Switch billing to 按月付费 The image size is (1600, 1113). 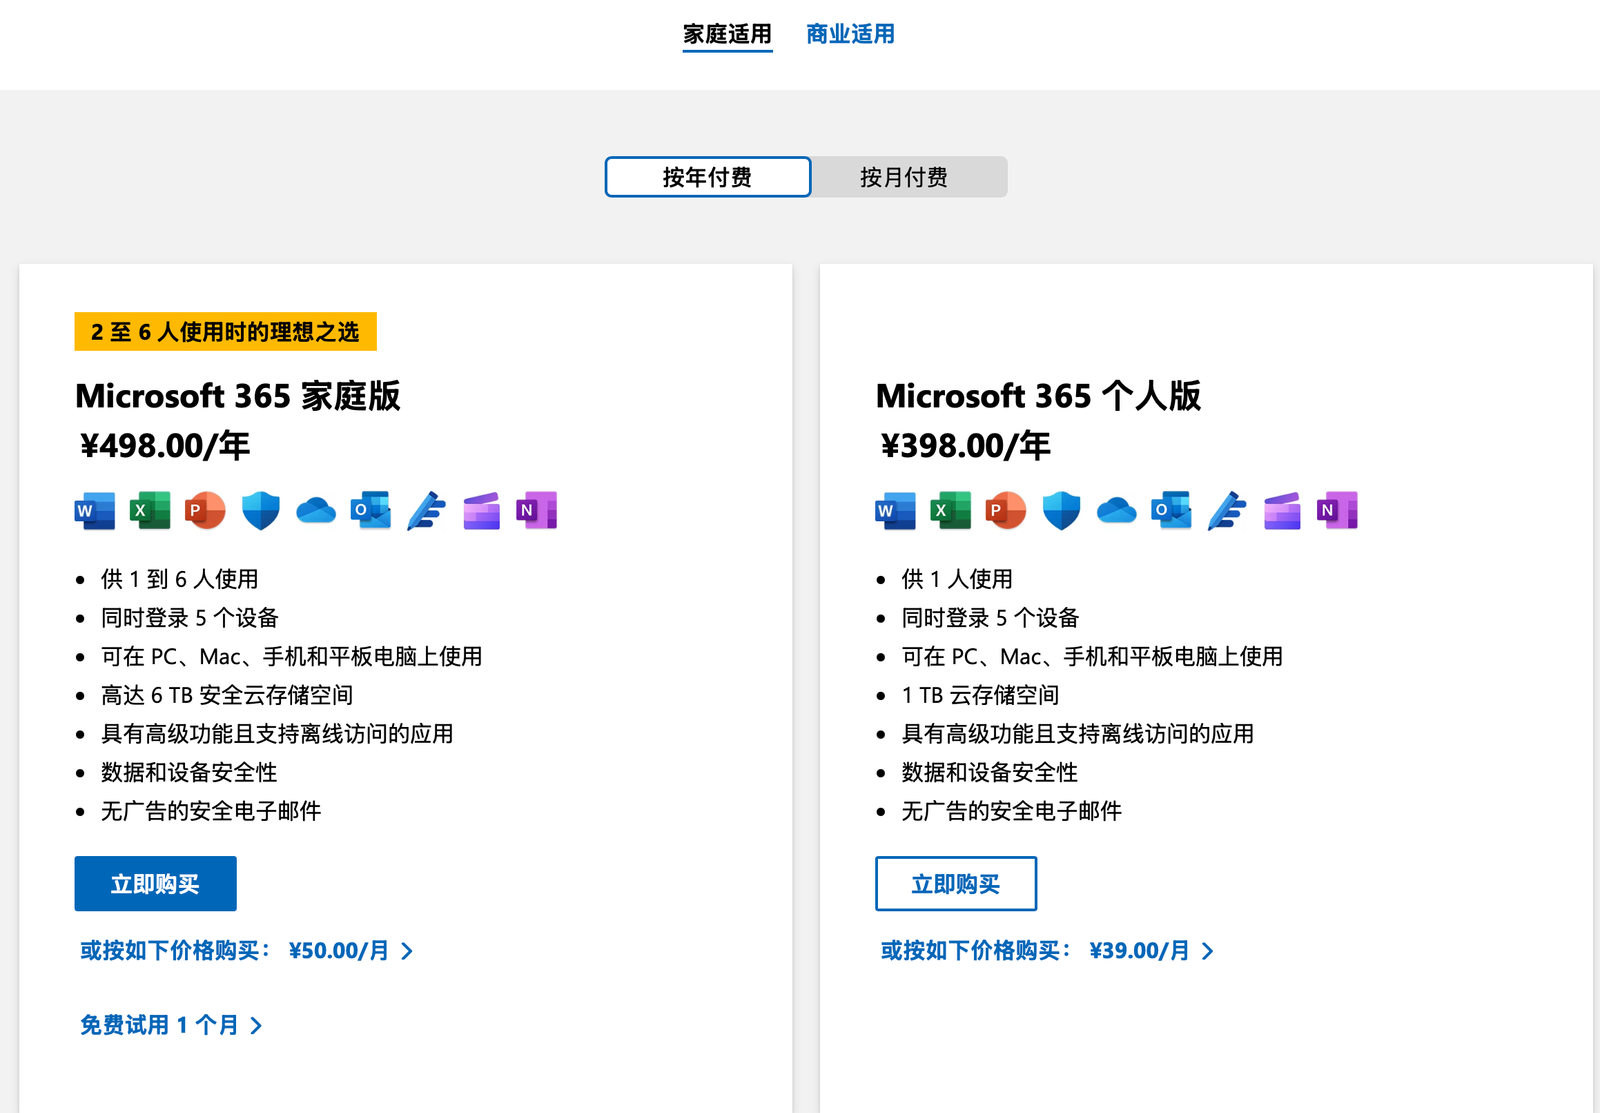(x=904, y=177)
